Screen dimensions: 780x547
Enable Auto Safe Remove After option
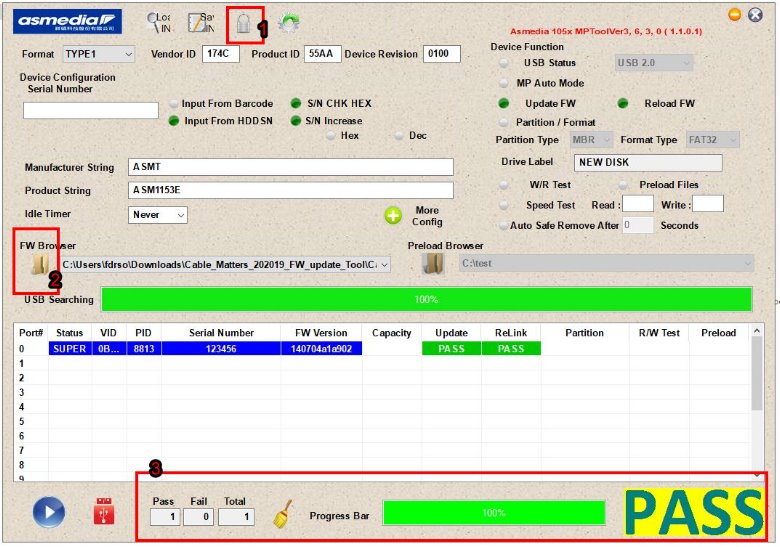pos(503,226)
